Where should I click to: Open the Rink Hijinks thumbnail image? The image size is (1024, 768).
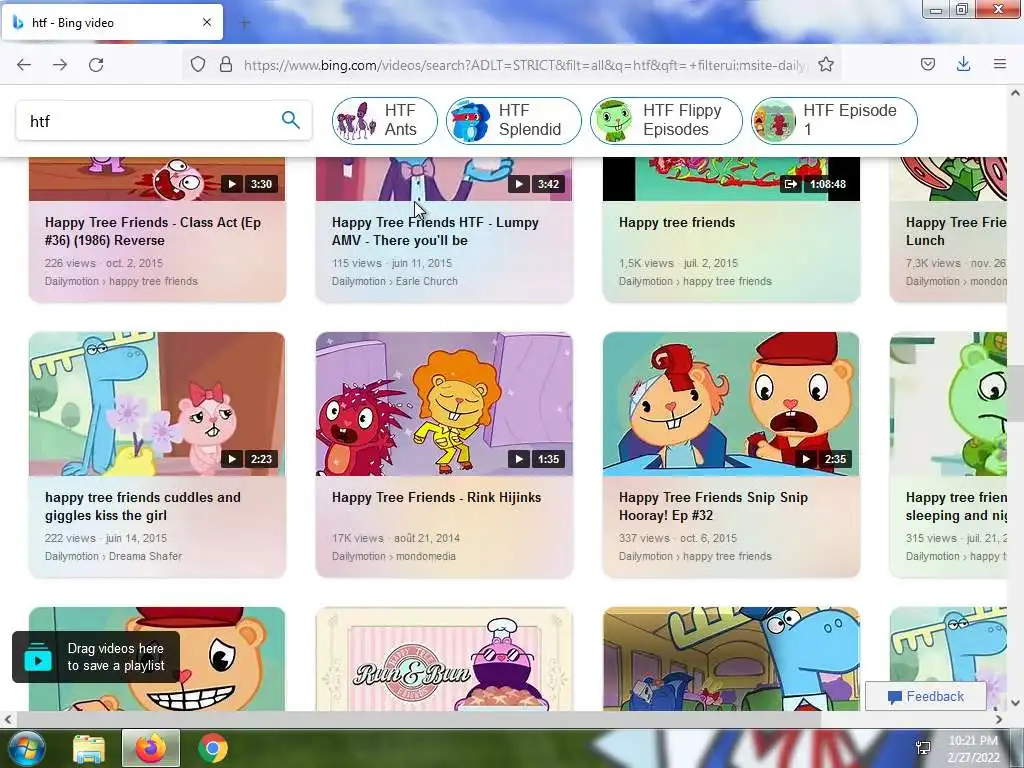click(x=444, y=404)
